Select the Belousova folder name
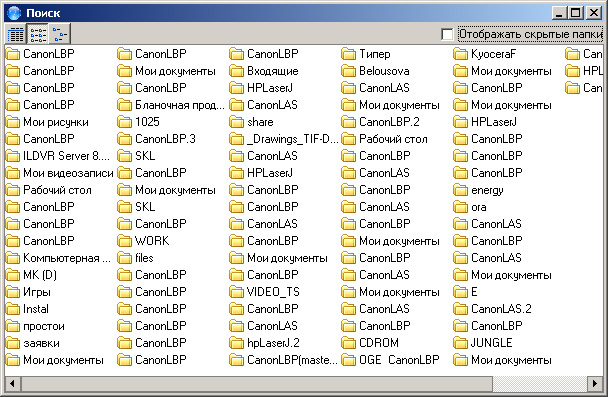608x397 pixels. coord(384,71)
